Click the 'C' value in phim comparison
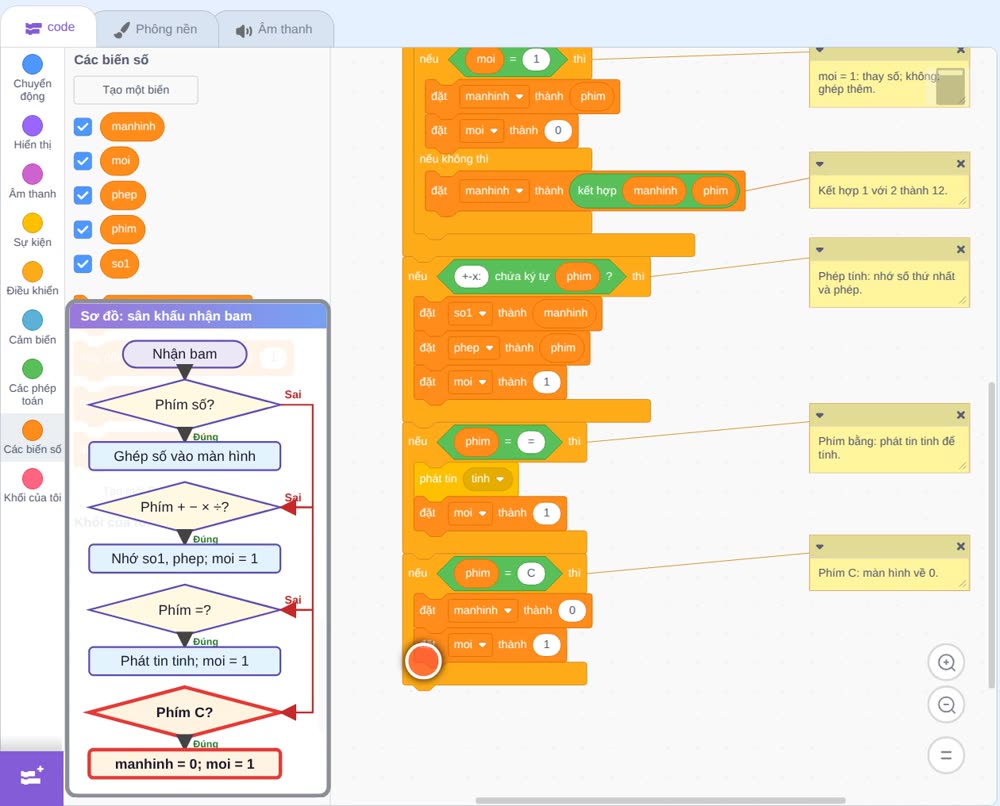The height and width of the screenshot is (806, 1000). 531,573
